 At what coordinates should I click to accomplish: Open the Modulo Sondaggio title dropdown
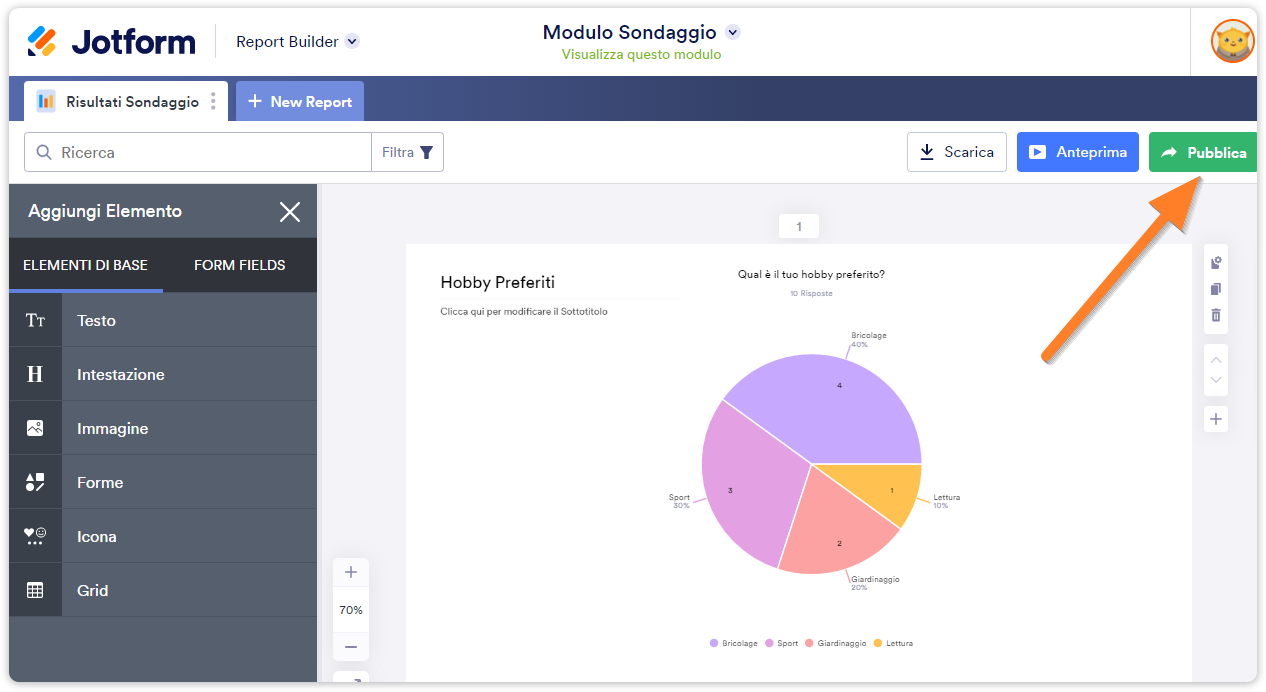pos(733,33)
